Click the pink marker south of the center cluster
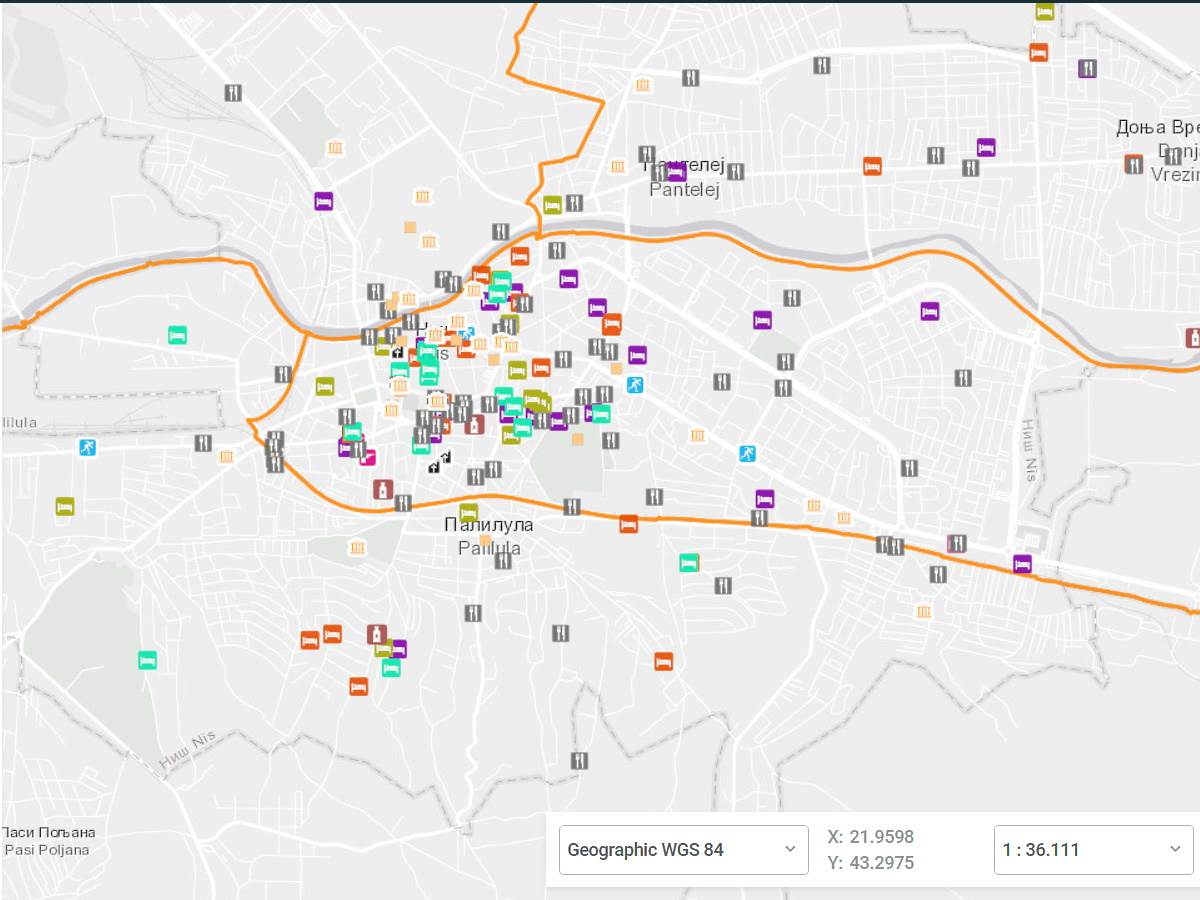The height and width of the screenshot is (900, 1200). pos(369,458)
